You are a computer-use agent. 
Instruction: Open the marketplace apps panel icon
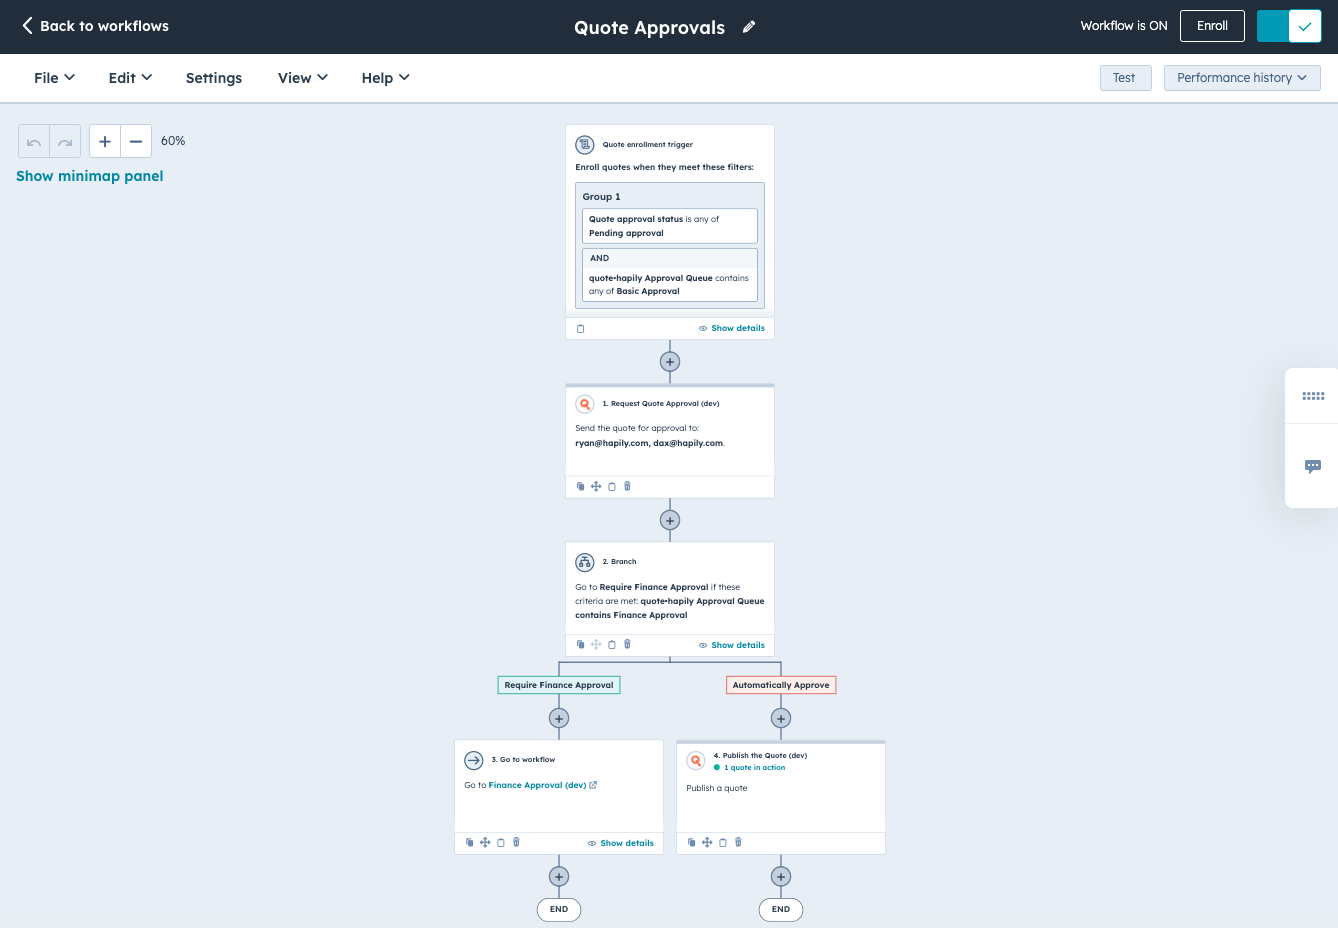[x=1312, y=396]
